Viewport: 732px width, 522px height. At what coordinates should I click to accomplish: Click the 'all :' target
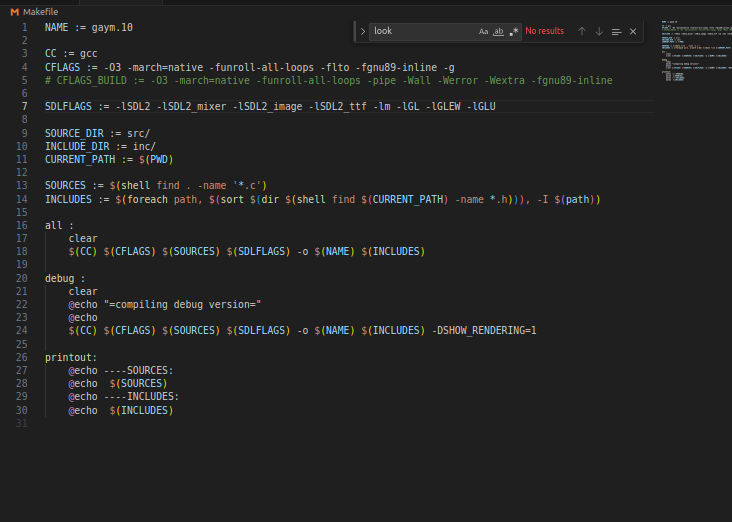59,226
